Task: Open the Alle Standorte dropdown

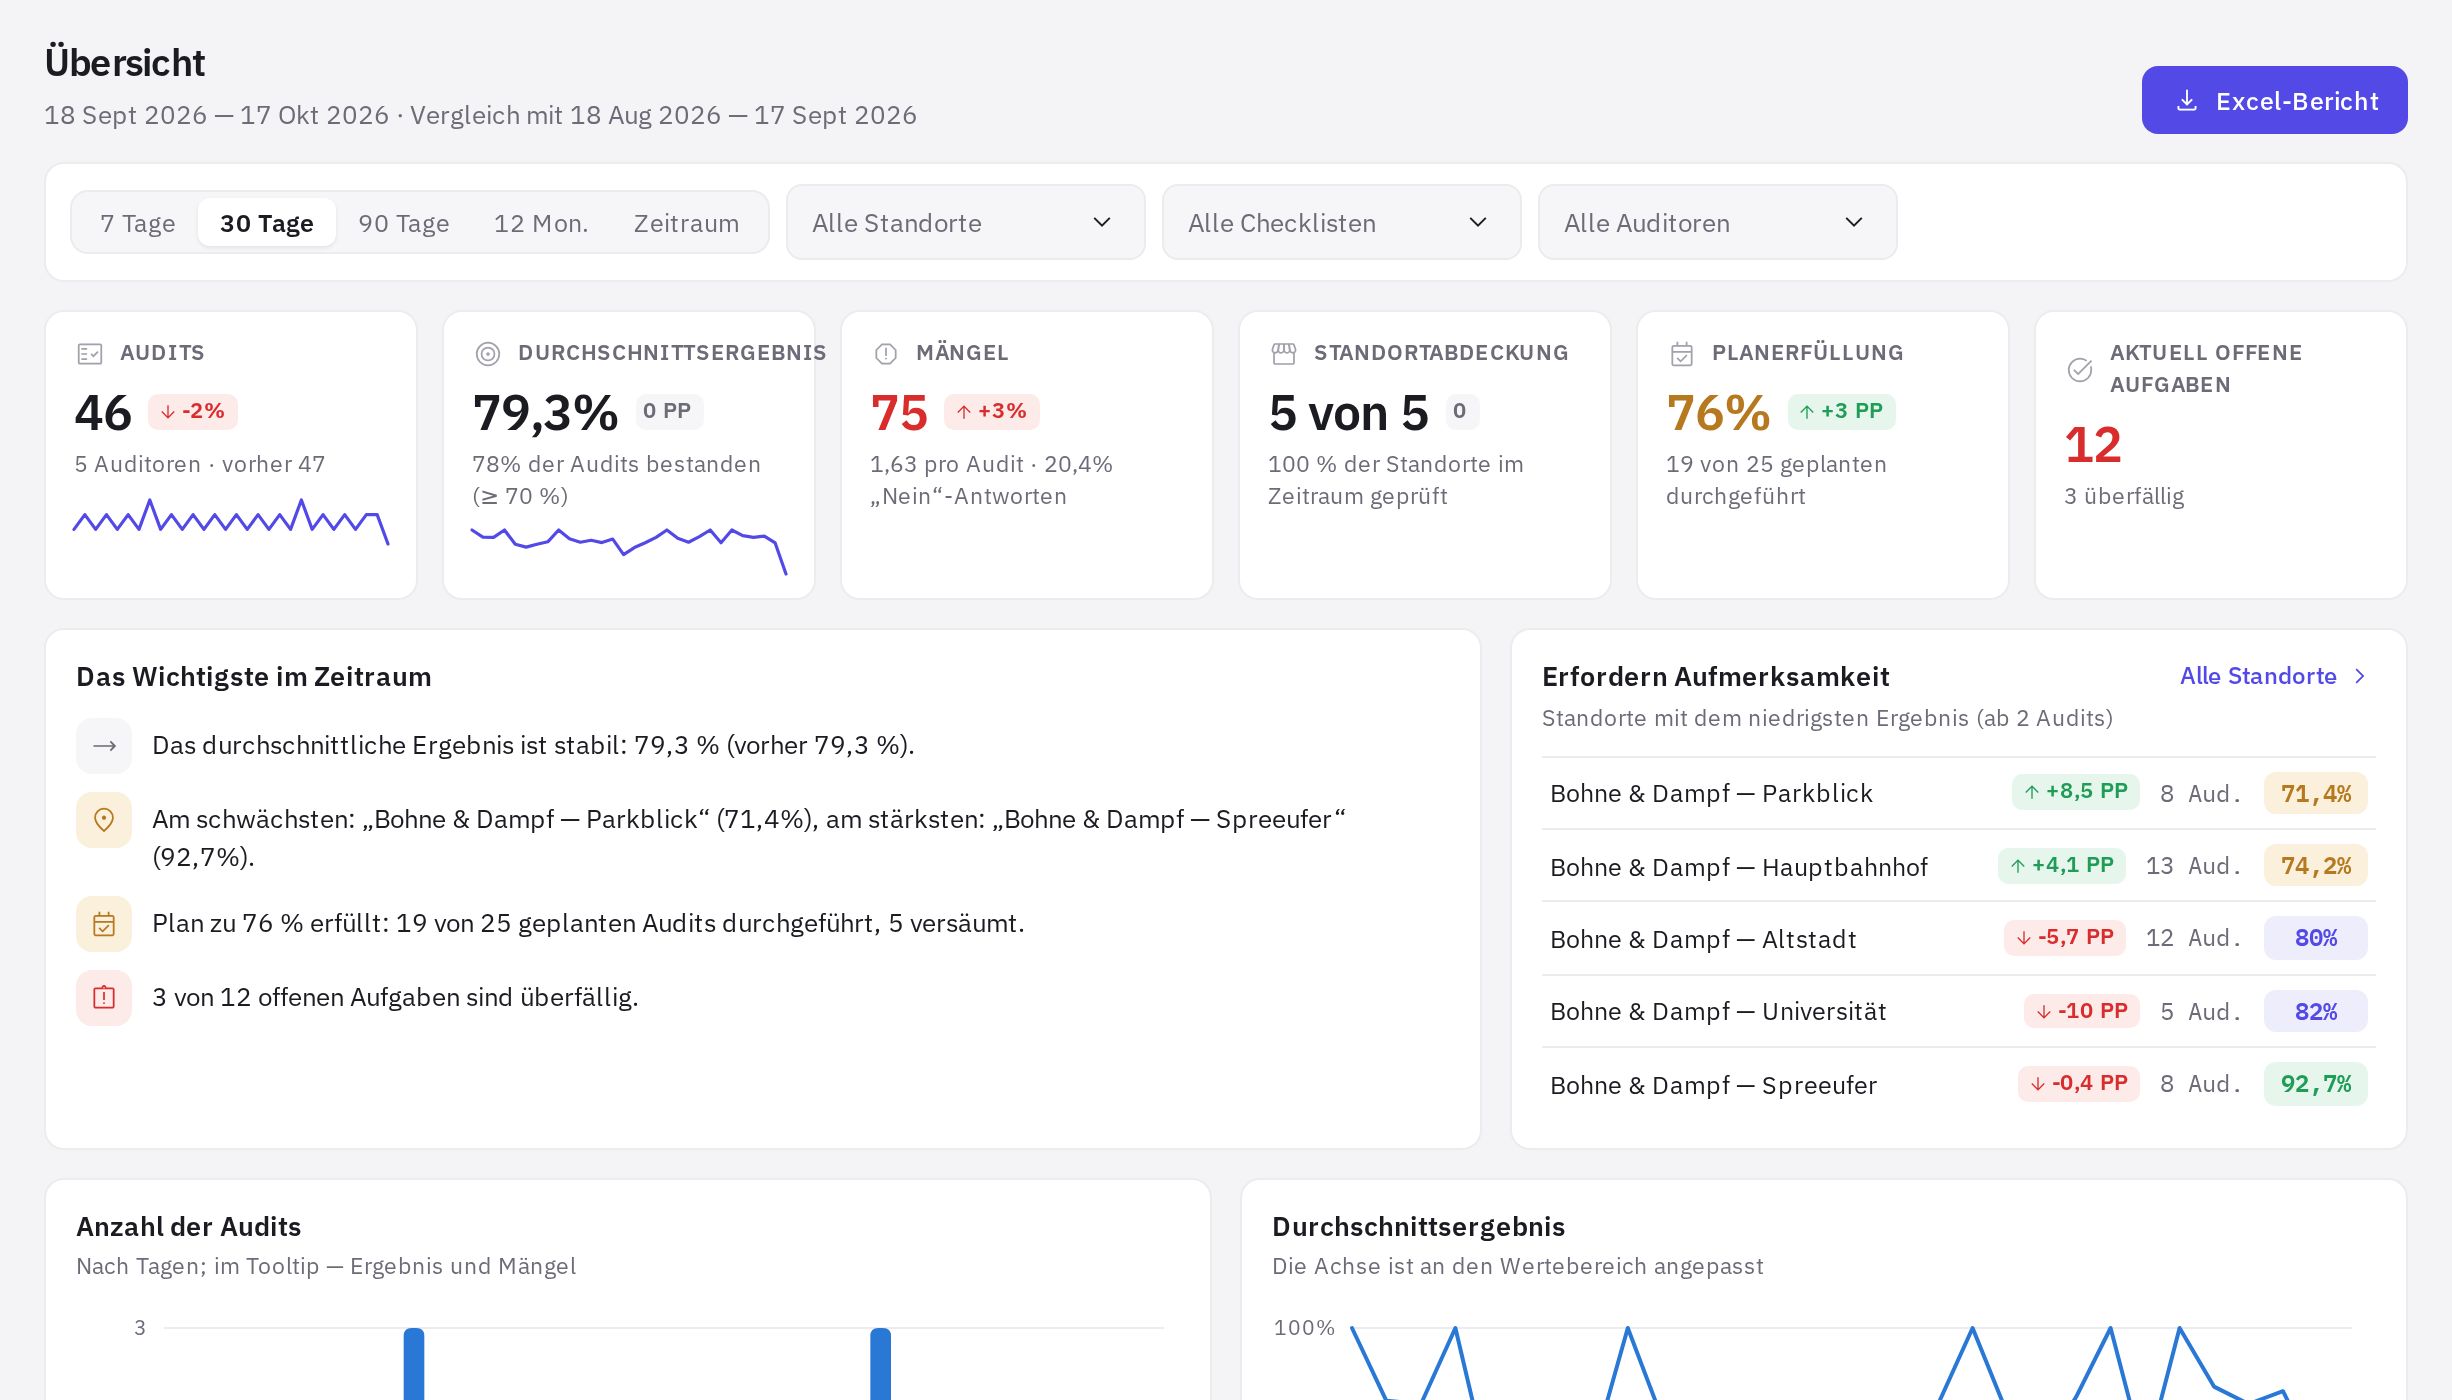Action: click(x=966, y=223)
